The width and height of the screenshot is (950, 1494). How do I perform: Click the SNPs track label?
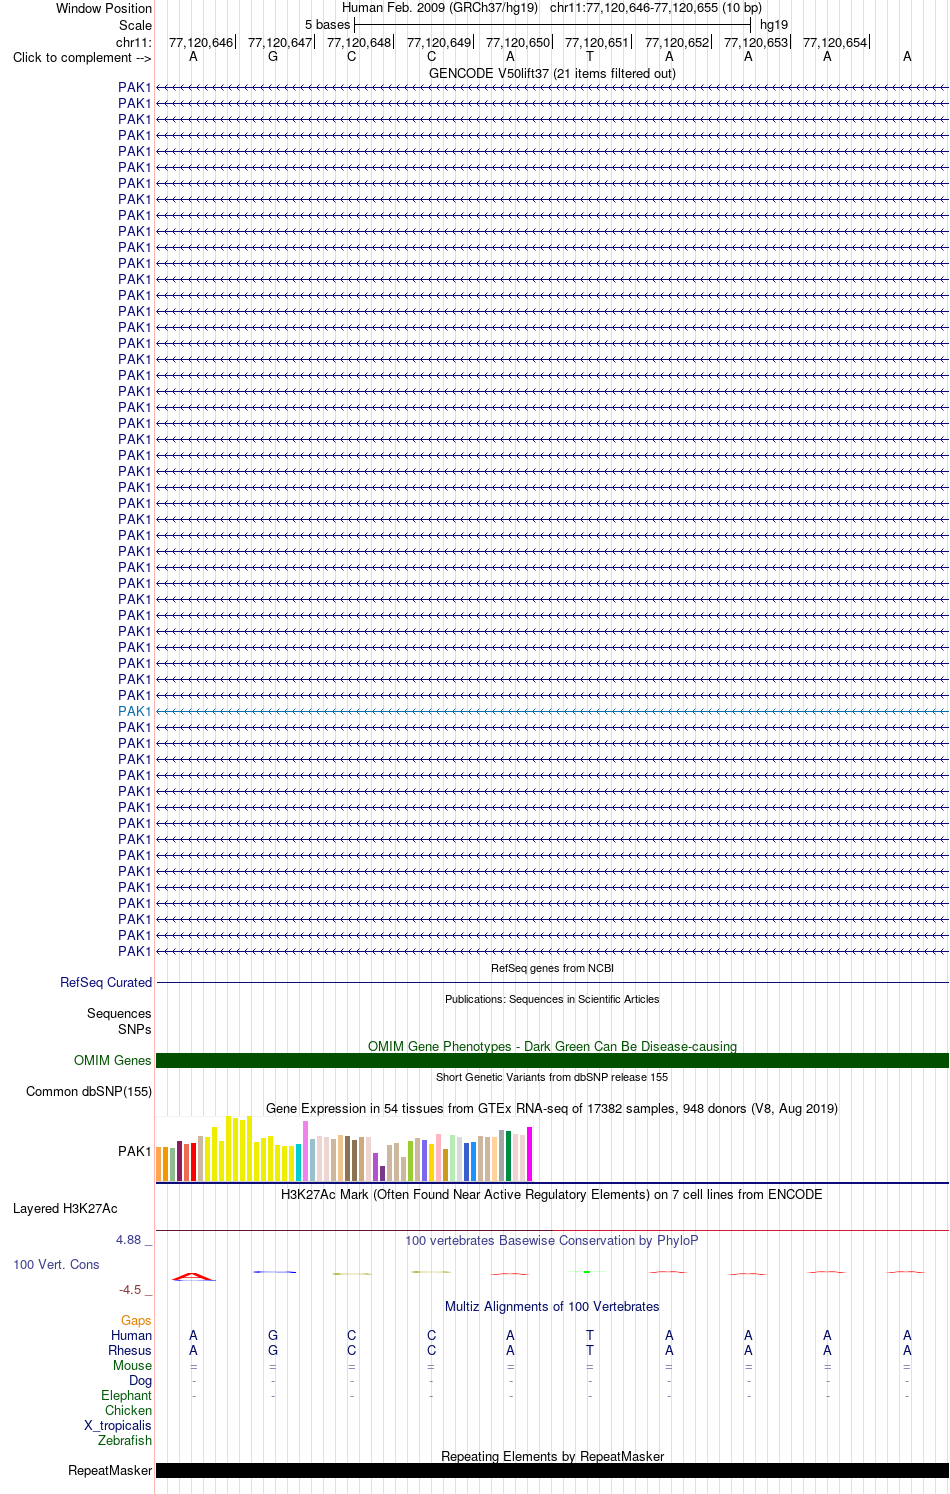coord(135,1029)
